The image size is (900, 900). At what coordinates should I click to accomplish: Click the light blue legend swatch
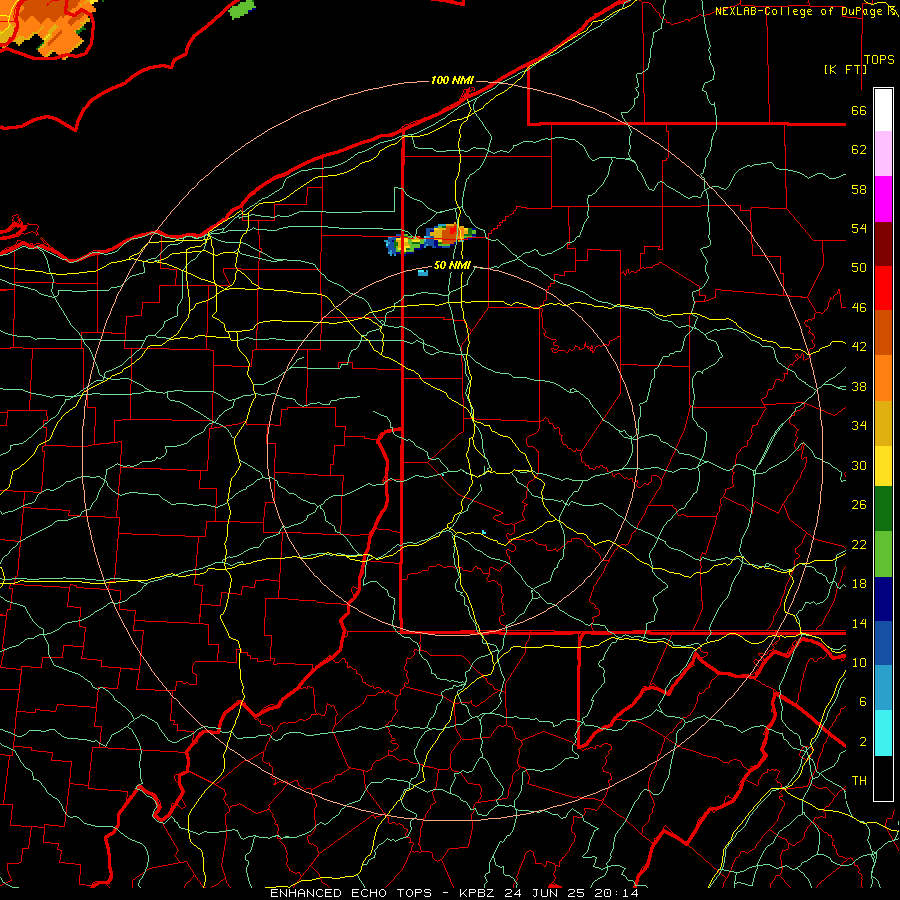click(883, 688)
